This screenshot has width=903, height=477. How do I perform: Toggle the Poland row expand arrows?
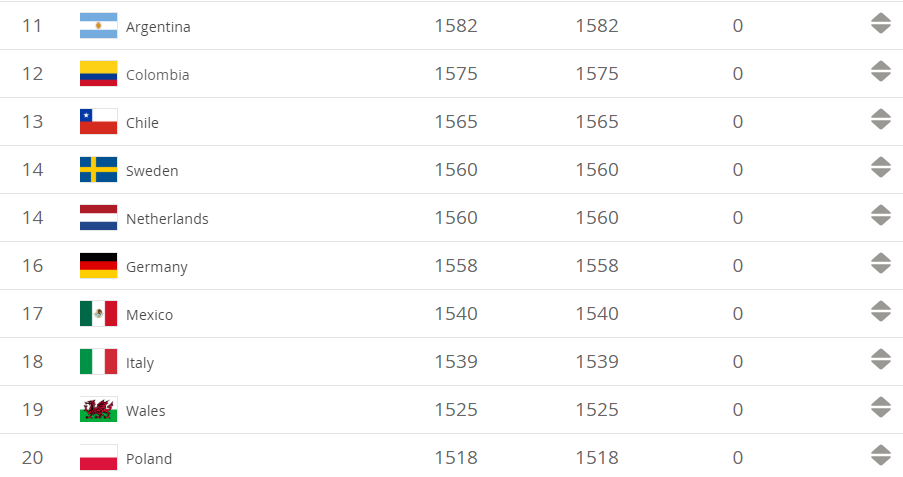(x=880, y=455)
